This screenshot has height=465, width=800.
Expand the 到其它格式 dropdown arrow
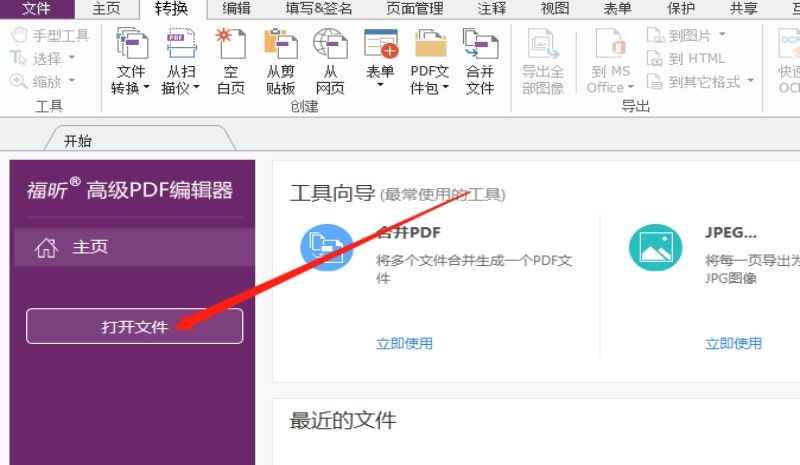[x=751, y=80]
